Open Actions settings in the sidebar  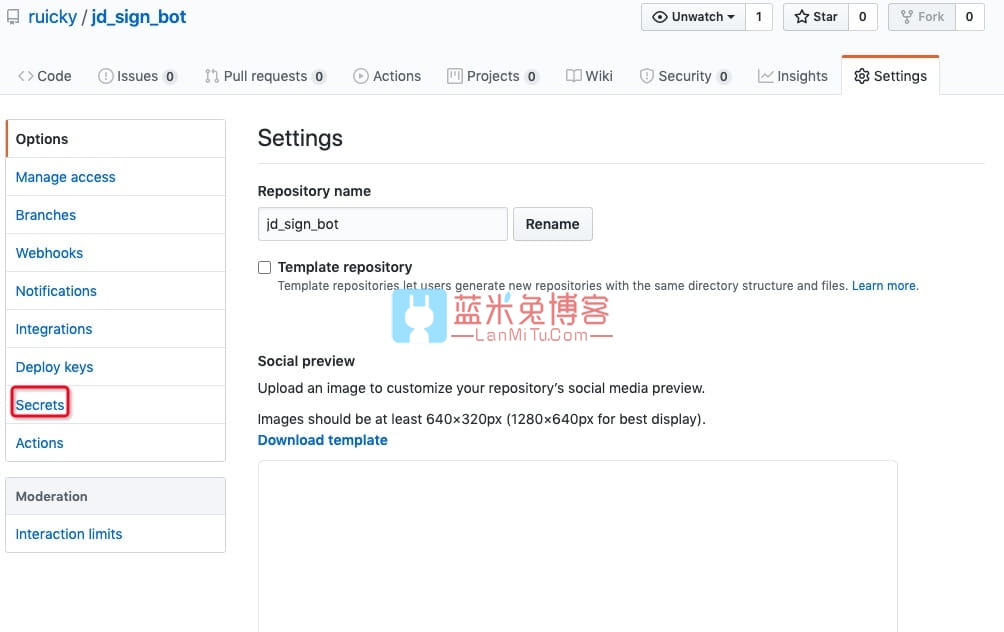pyautogui.click(x=115, y=443)
